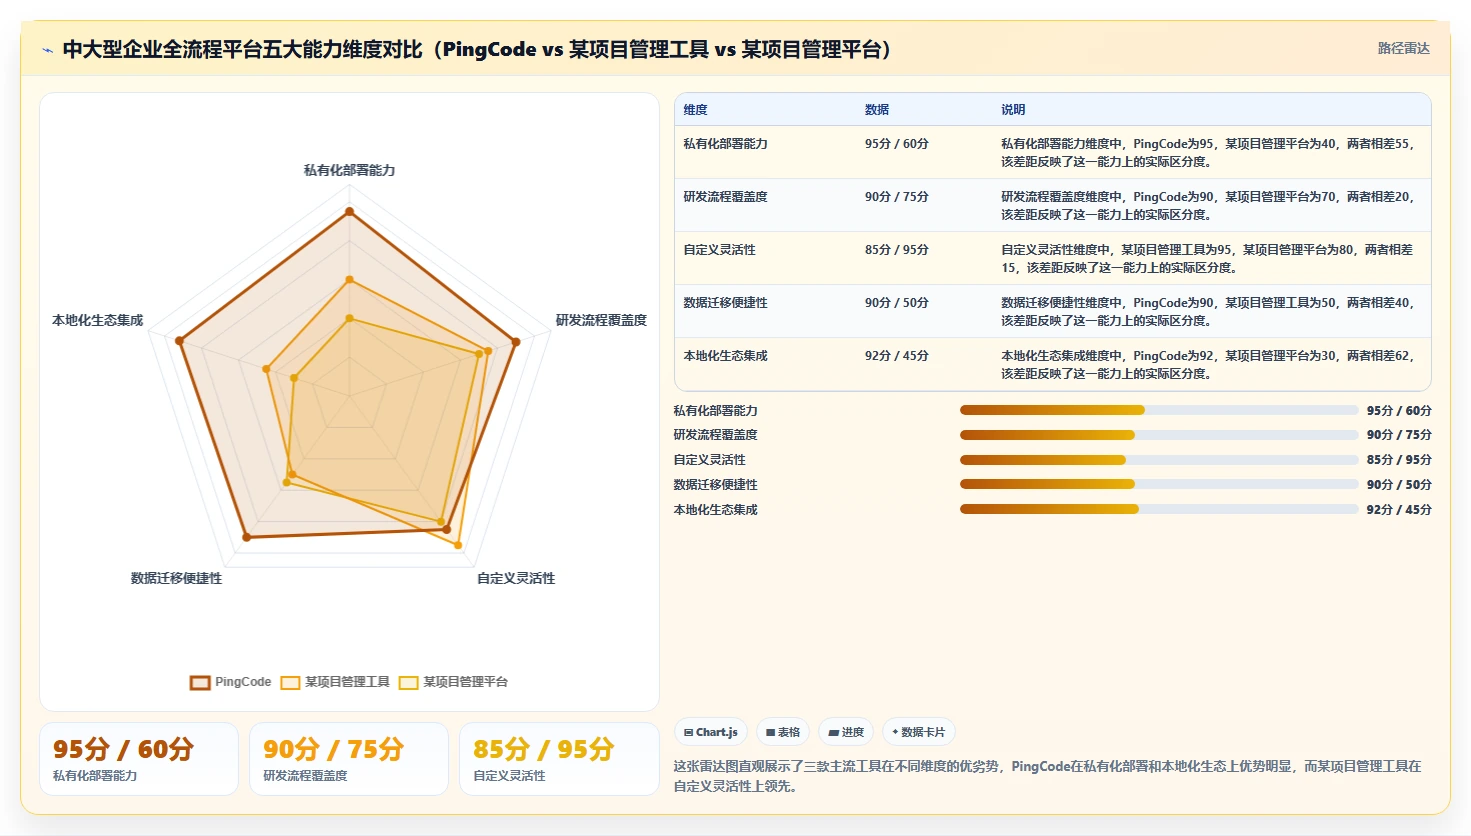Click the 研发流程覆盖度 radar axis label
1471x836 pixels.
[x=601, y=320]
